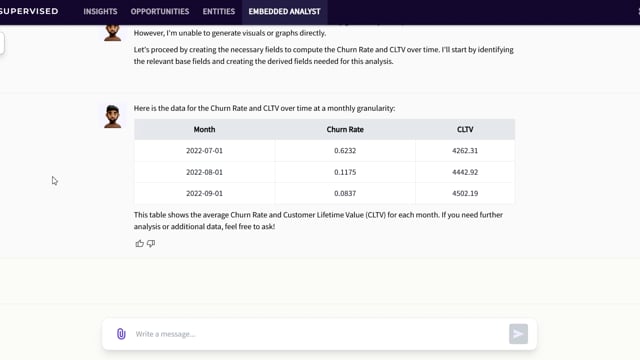Click the Month column header

tap(204, 129)
